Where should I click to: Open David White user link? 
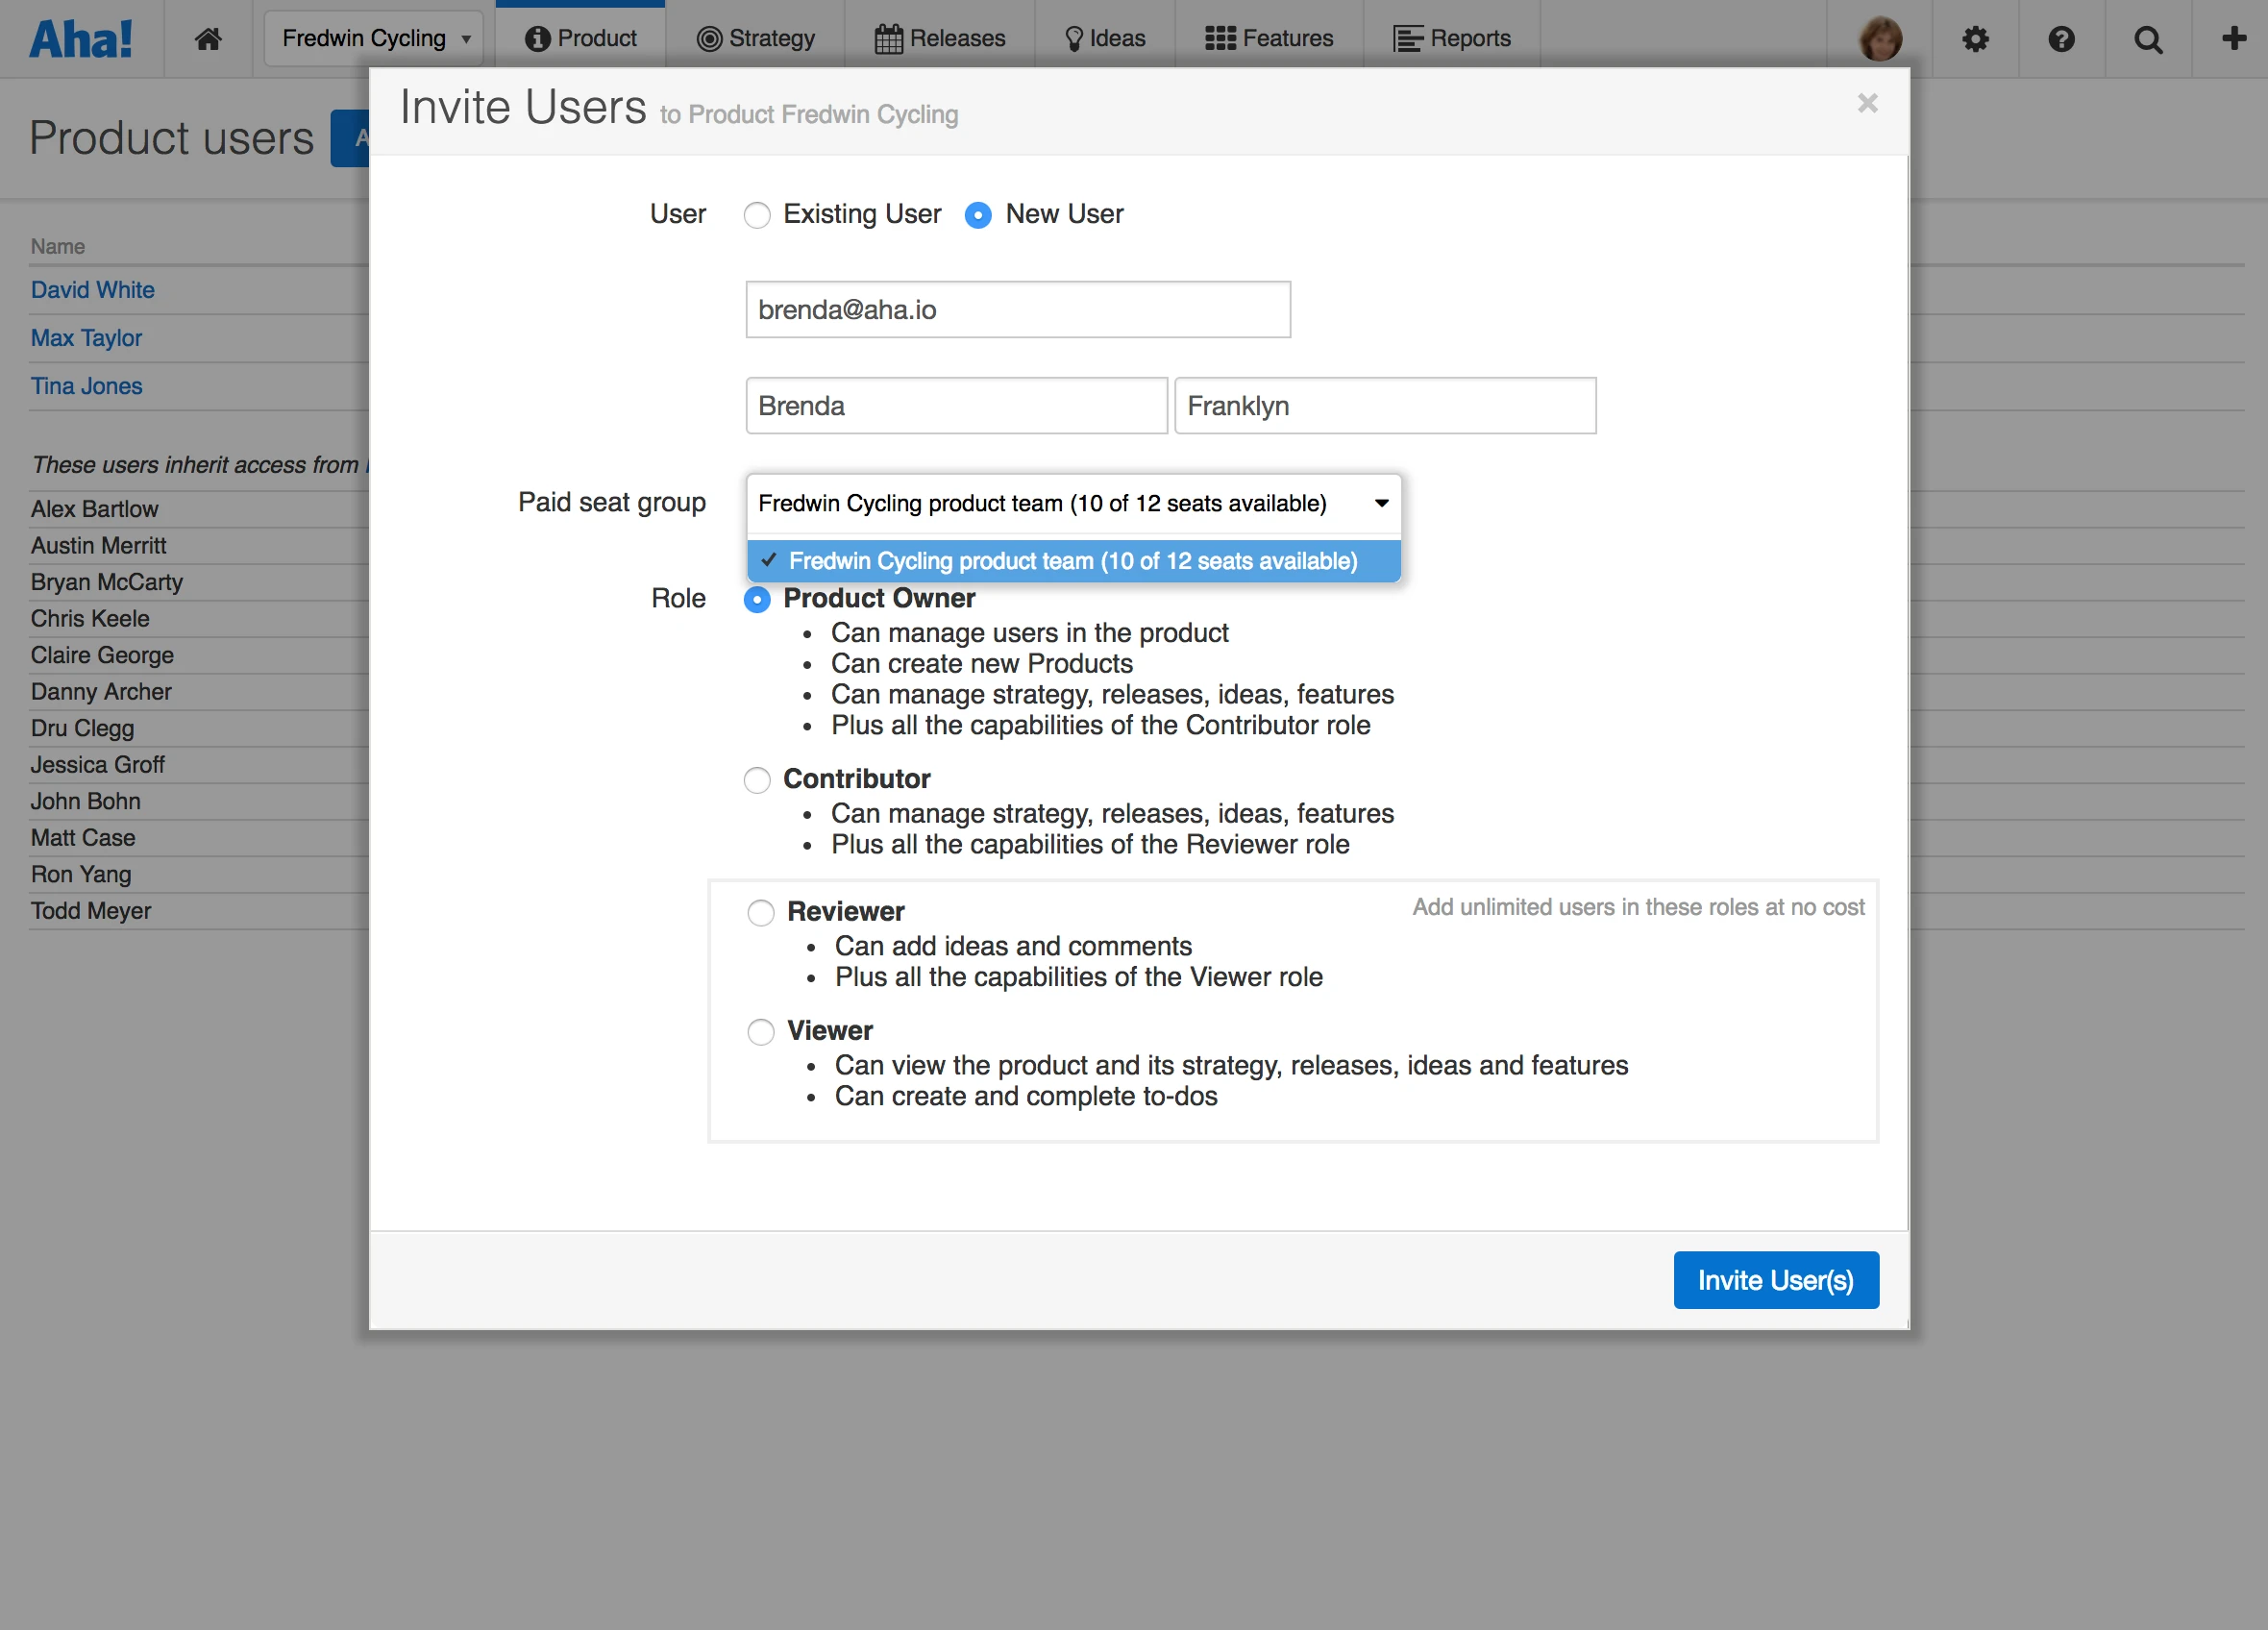[x=92, y=290]
